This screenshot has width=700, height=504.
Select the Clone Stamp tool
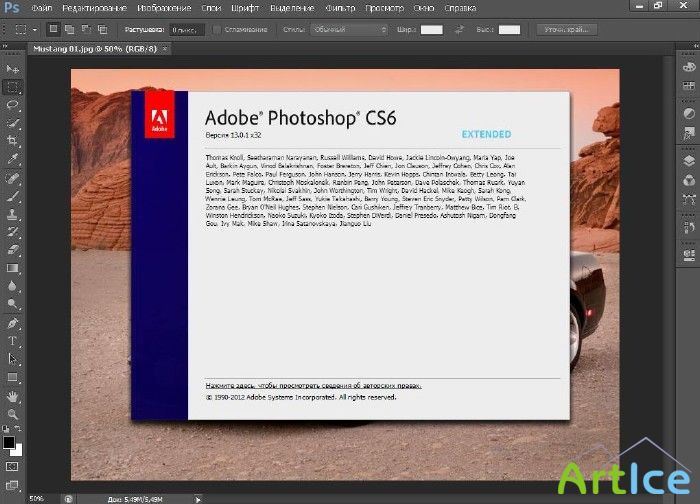point(12,214)
